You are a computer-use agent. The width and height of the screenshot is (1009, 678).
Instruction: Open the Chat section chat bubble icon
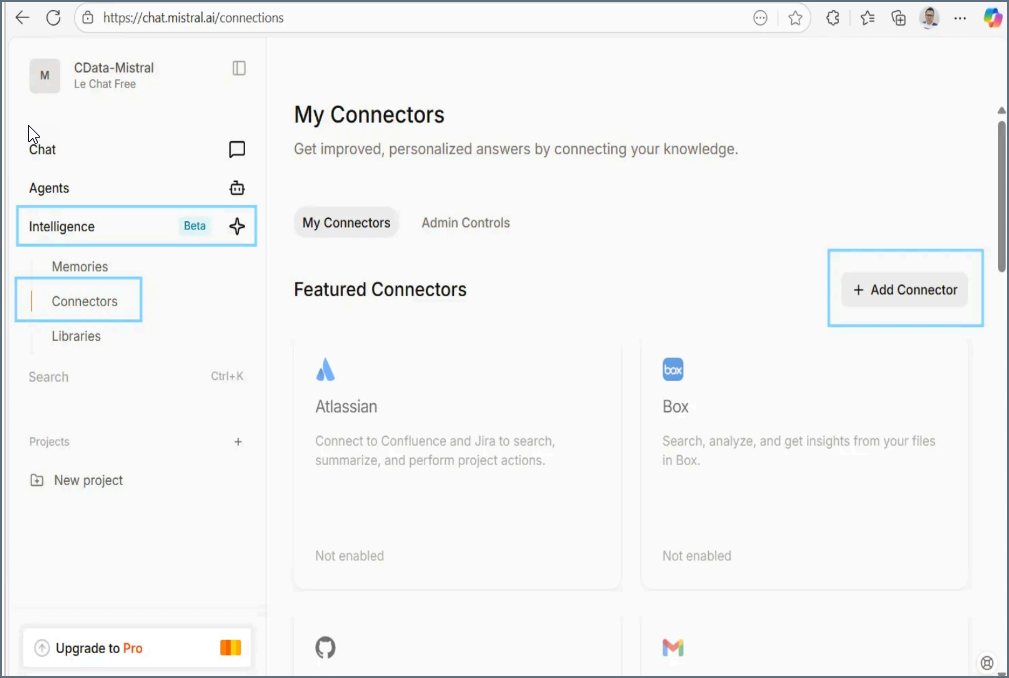click(237, 149)
